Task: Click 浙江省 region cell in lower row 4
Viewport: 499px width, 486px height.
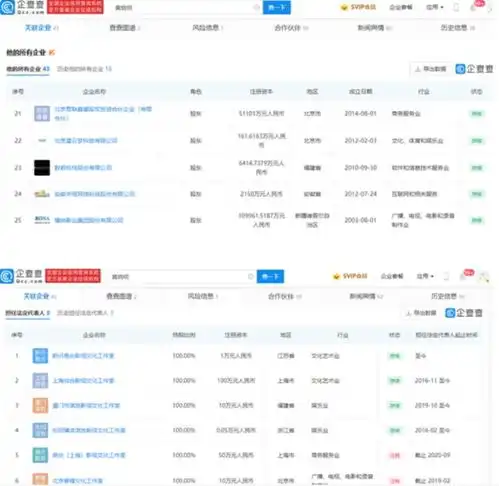Action: coord(286,430)
